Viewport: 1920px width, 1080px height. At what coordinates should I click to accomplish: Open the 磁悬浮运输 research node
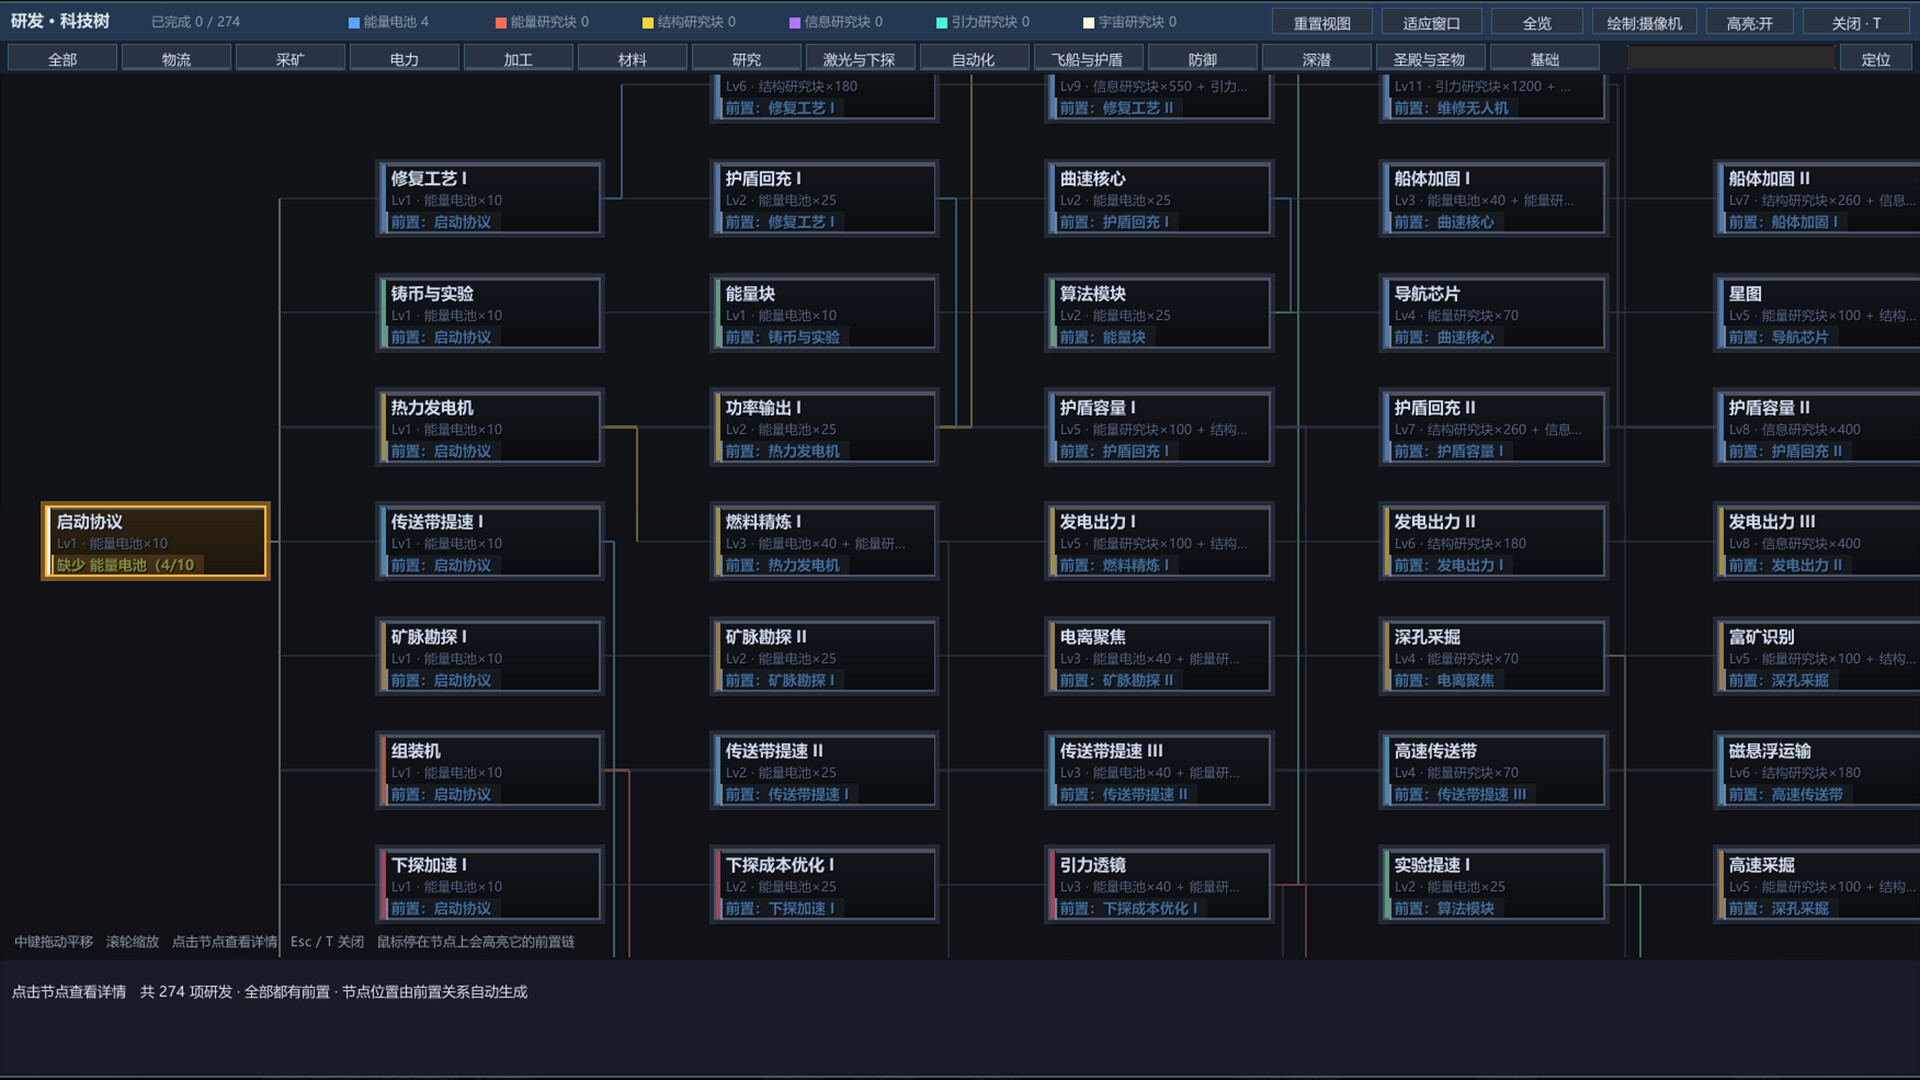pyautogui.click(x=1818, y=770)
